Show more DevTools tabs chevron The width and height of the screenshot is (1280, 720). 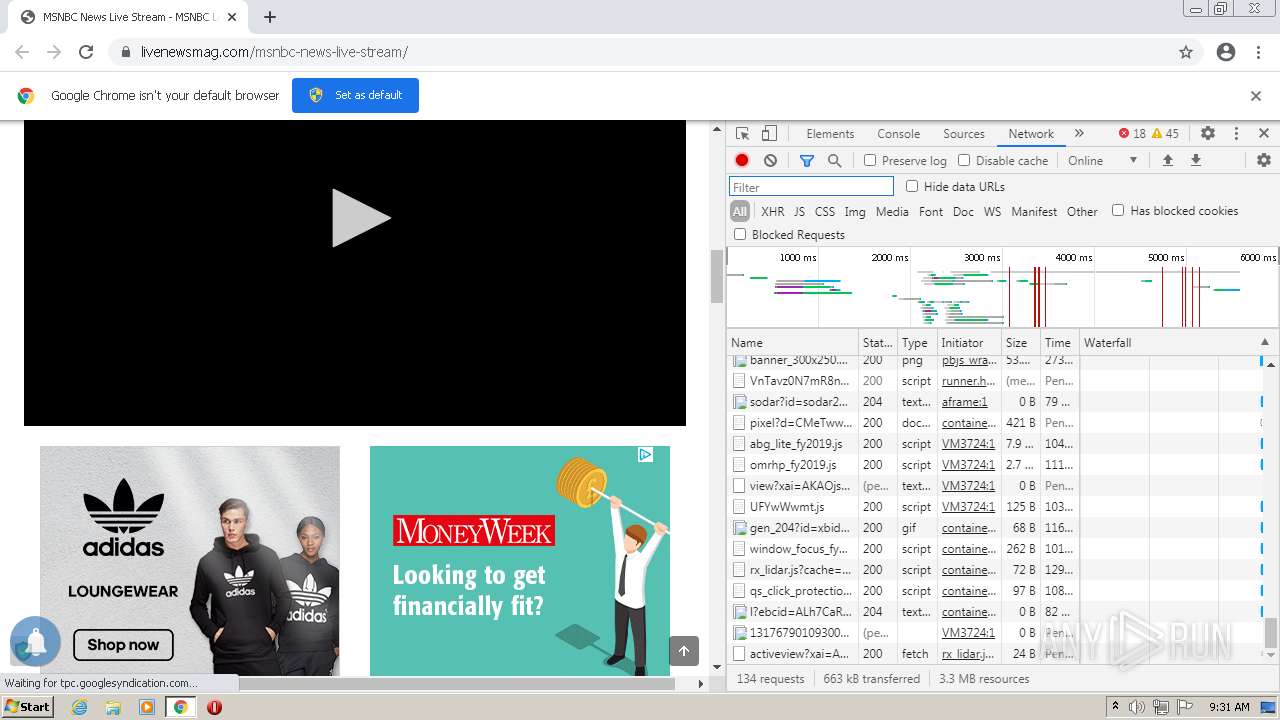pos(1079,133)
